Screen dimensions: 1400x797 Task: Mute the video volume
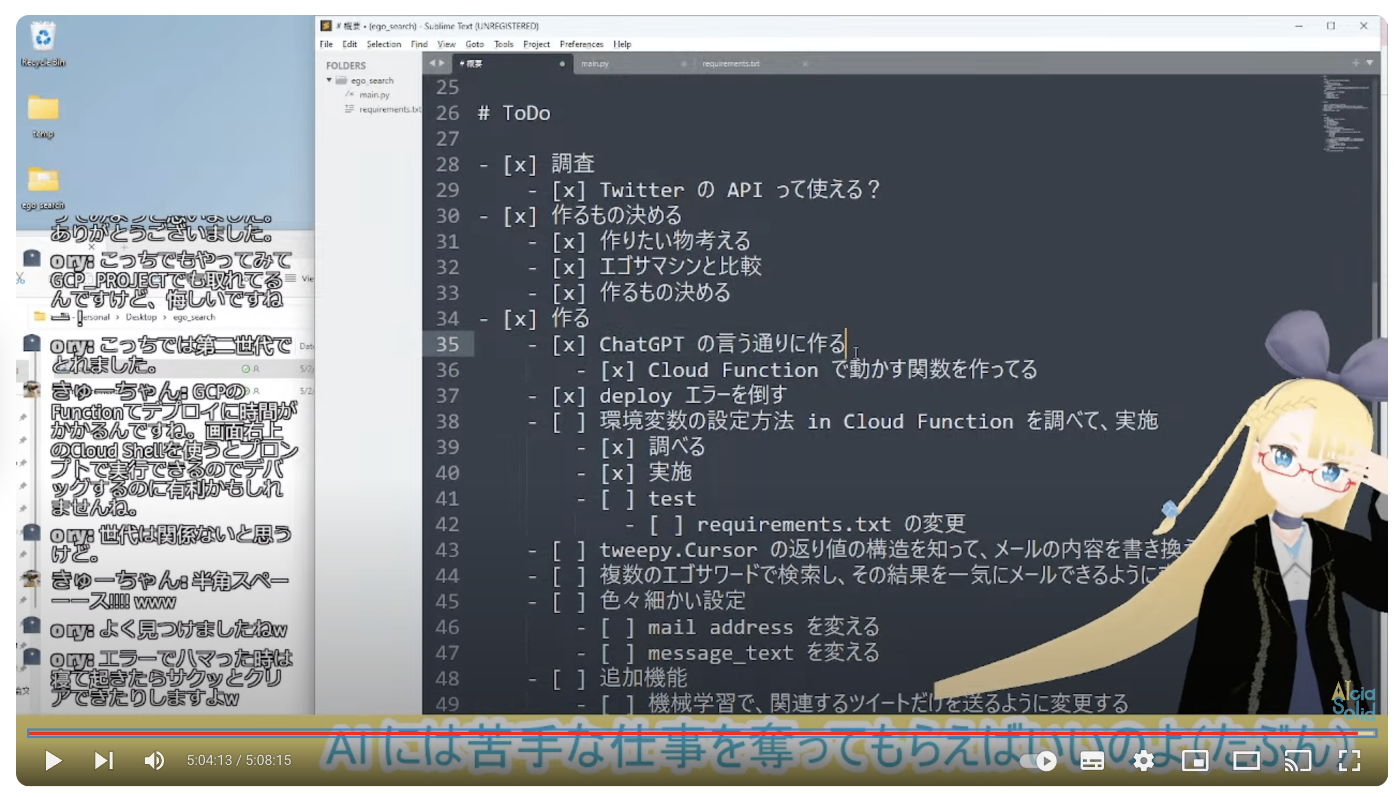point(154,760)
